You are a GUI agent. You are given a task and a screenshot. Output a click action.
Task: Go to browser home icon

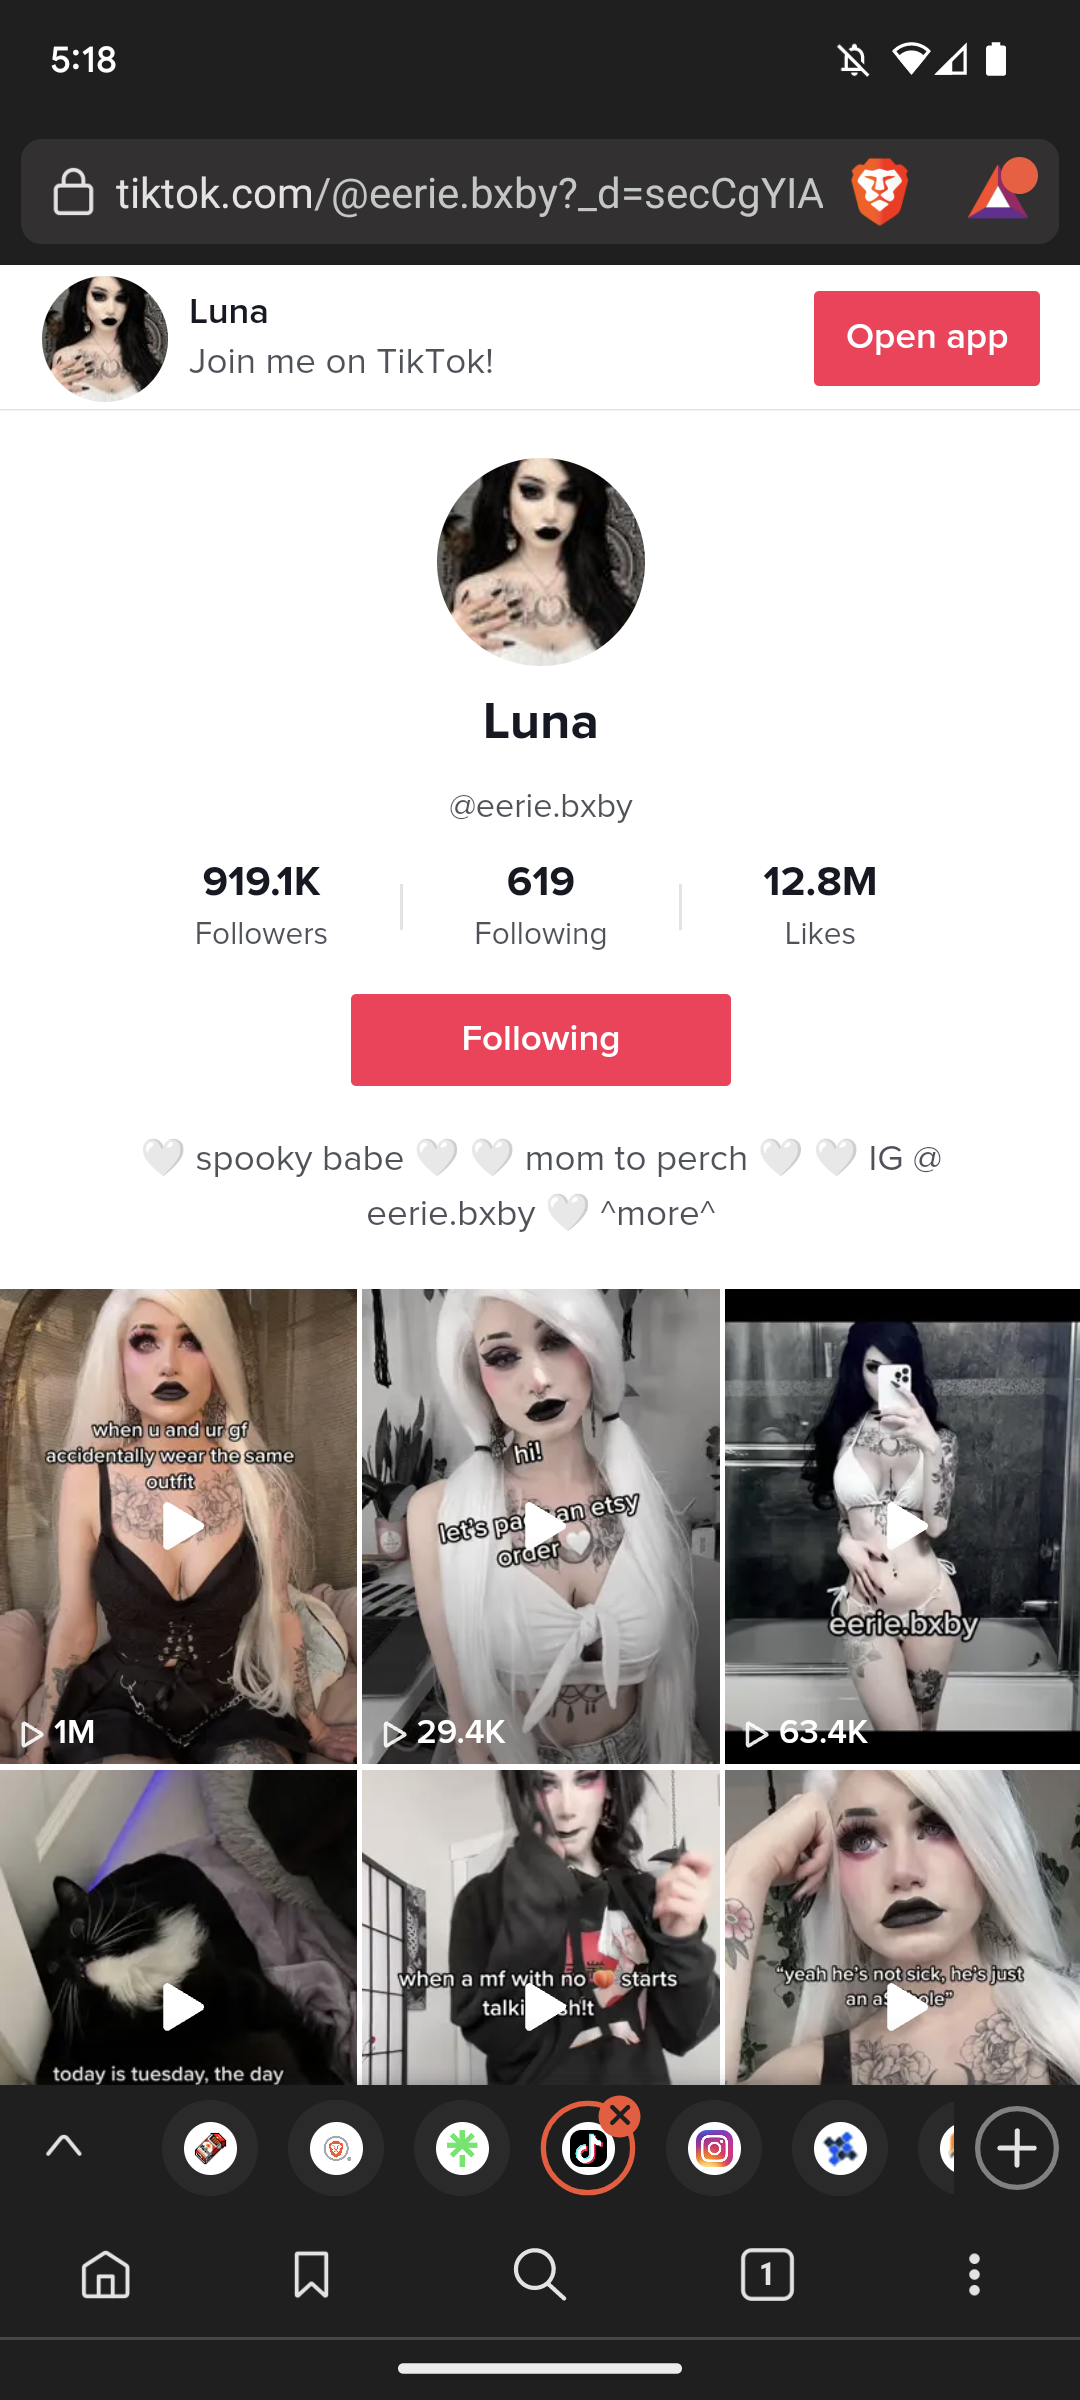click(106, 2275)
